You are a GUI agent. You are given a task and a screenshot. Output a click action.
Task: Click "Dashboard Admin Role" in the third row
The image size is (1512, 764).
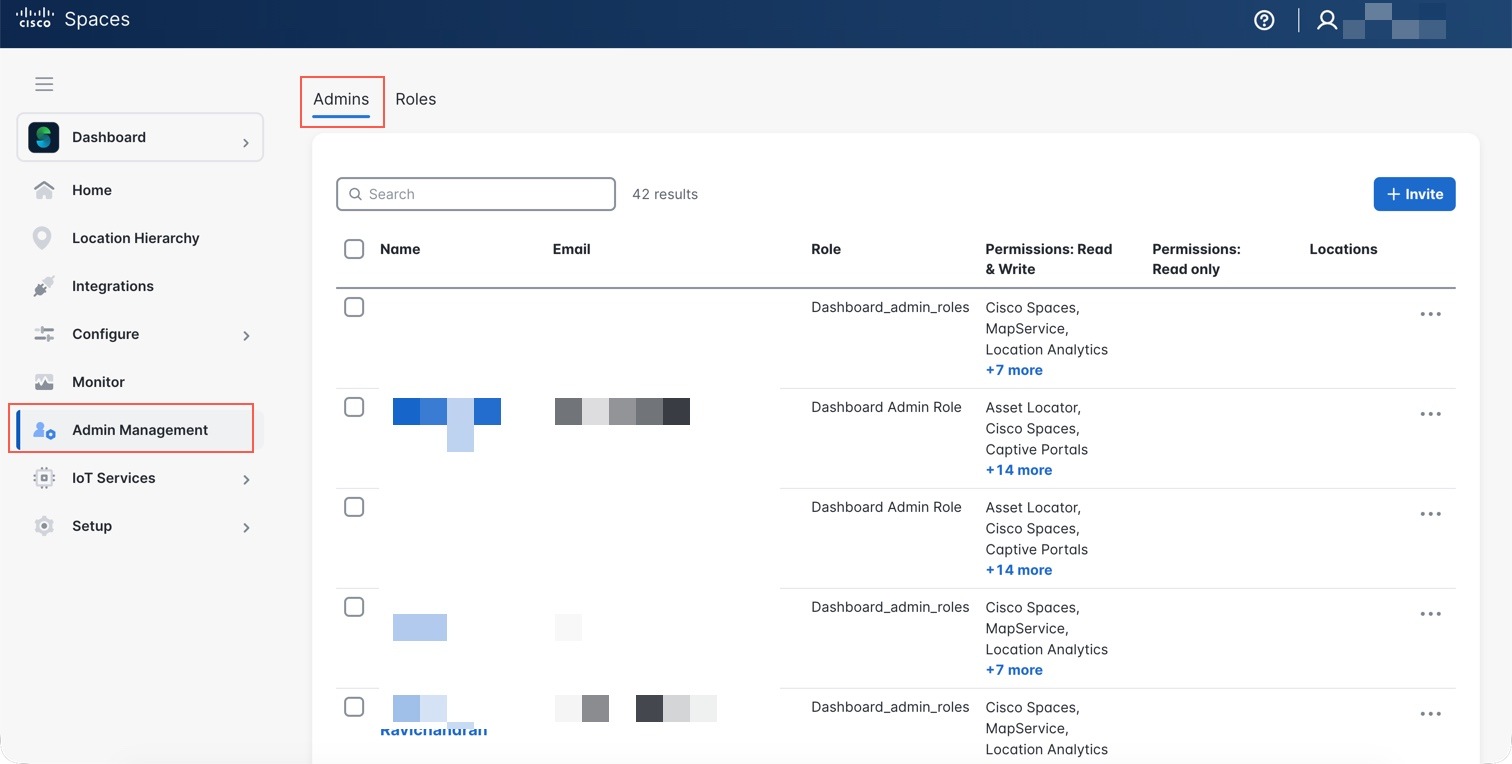[x=886, y=507]
